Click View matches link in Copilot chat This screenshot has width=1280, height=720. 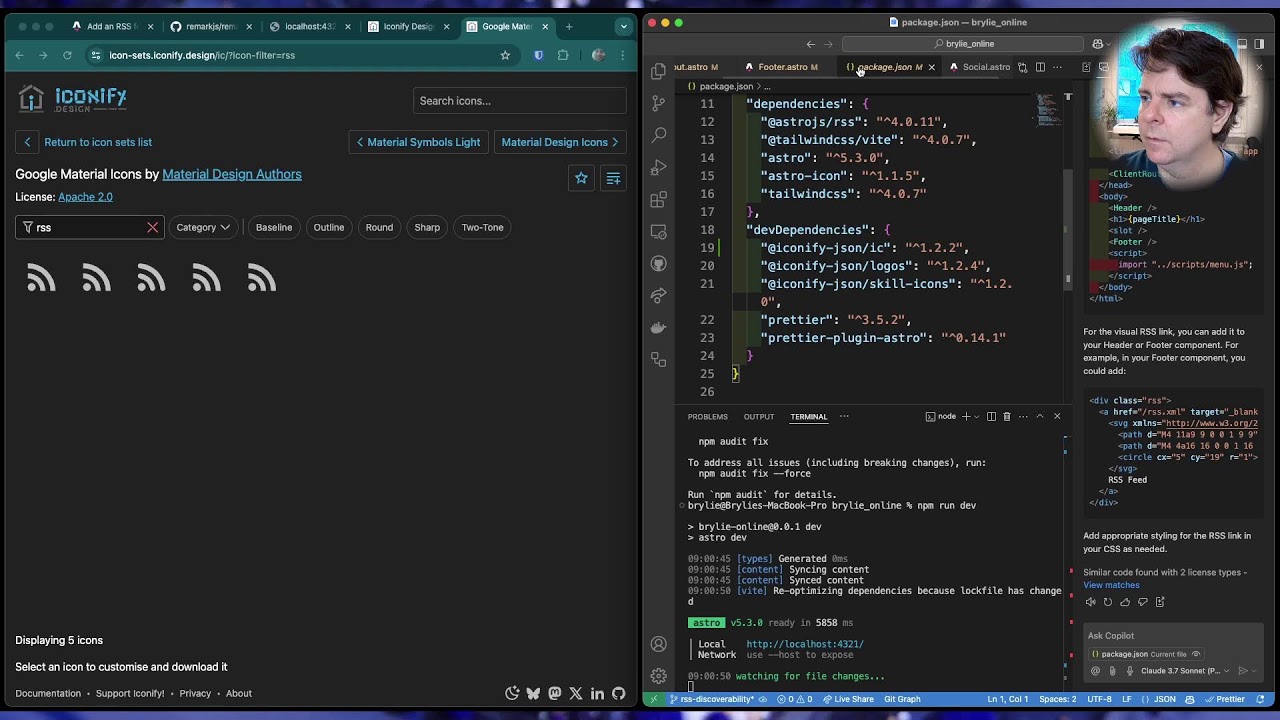pos(1111,585)
